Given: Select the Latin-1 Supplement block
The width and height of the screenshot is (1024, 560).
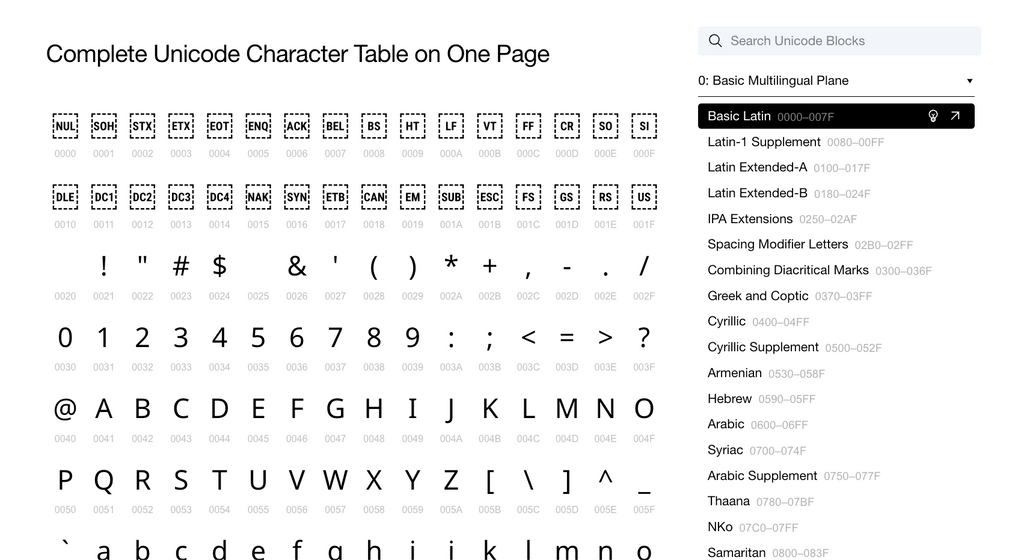Looking at the screenshot, I should tap(764, 142).
